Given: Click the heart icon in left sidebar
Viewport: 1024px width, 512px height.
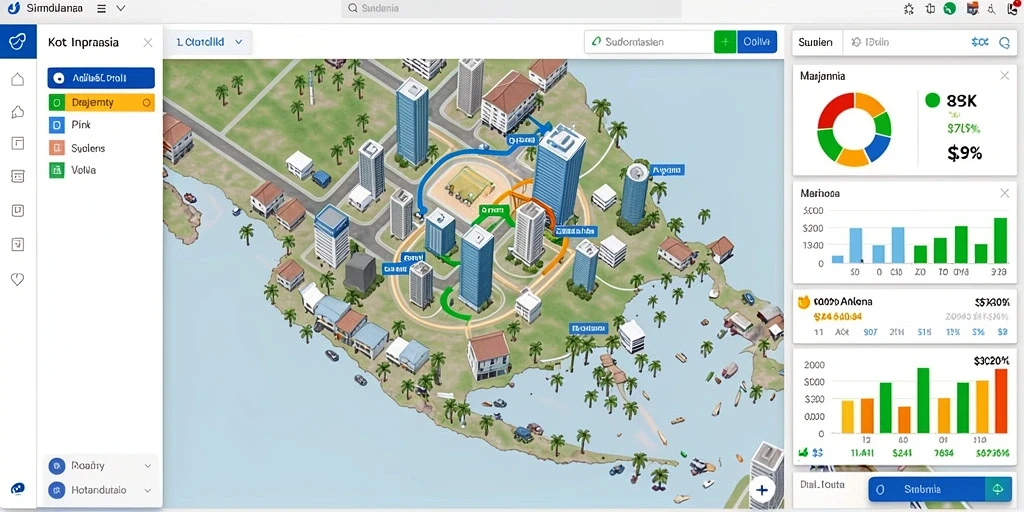Looking at the screenshot, I should pyautogui.click(x=18, y=279).
